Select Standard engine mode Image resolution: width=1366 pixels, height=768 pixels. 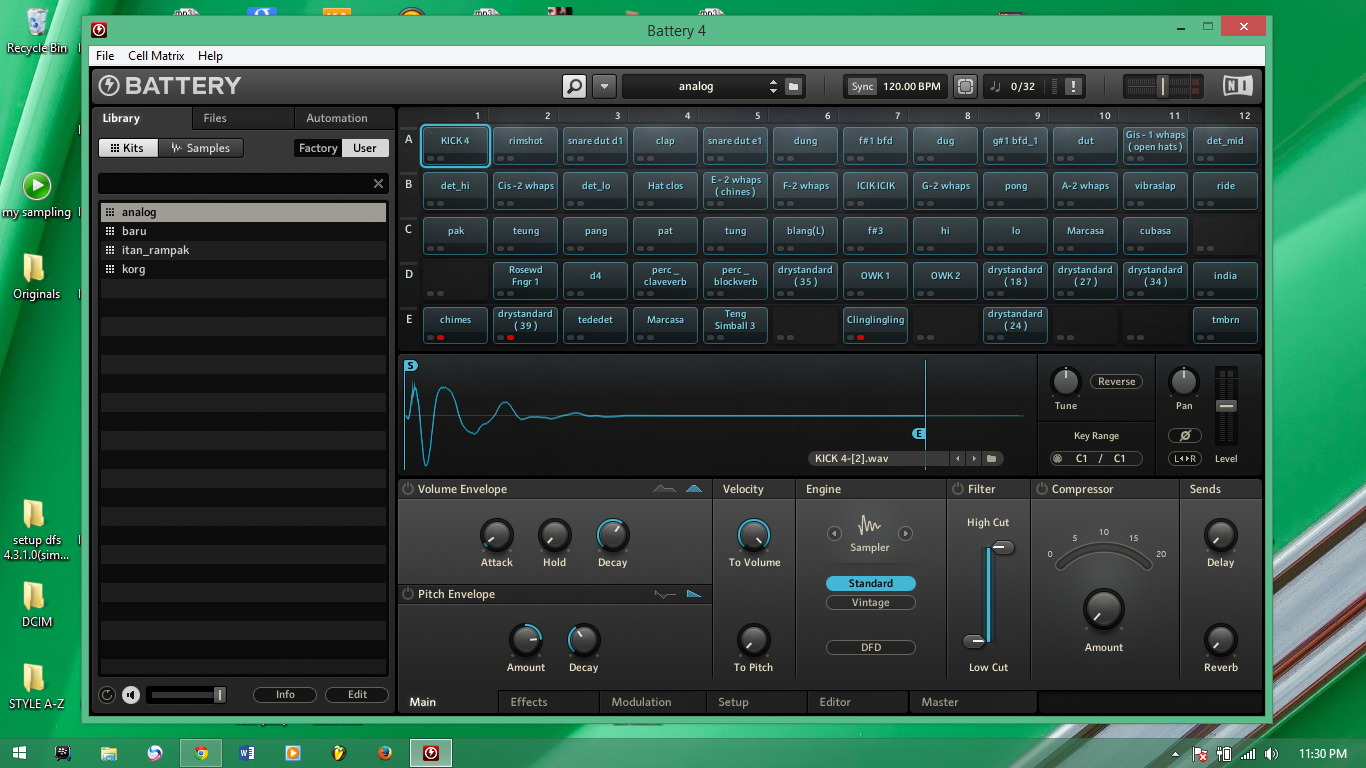point(871,583)
